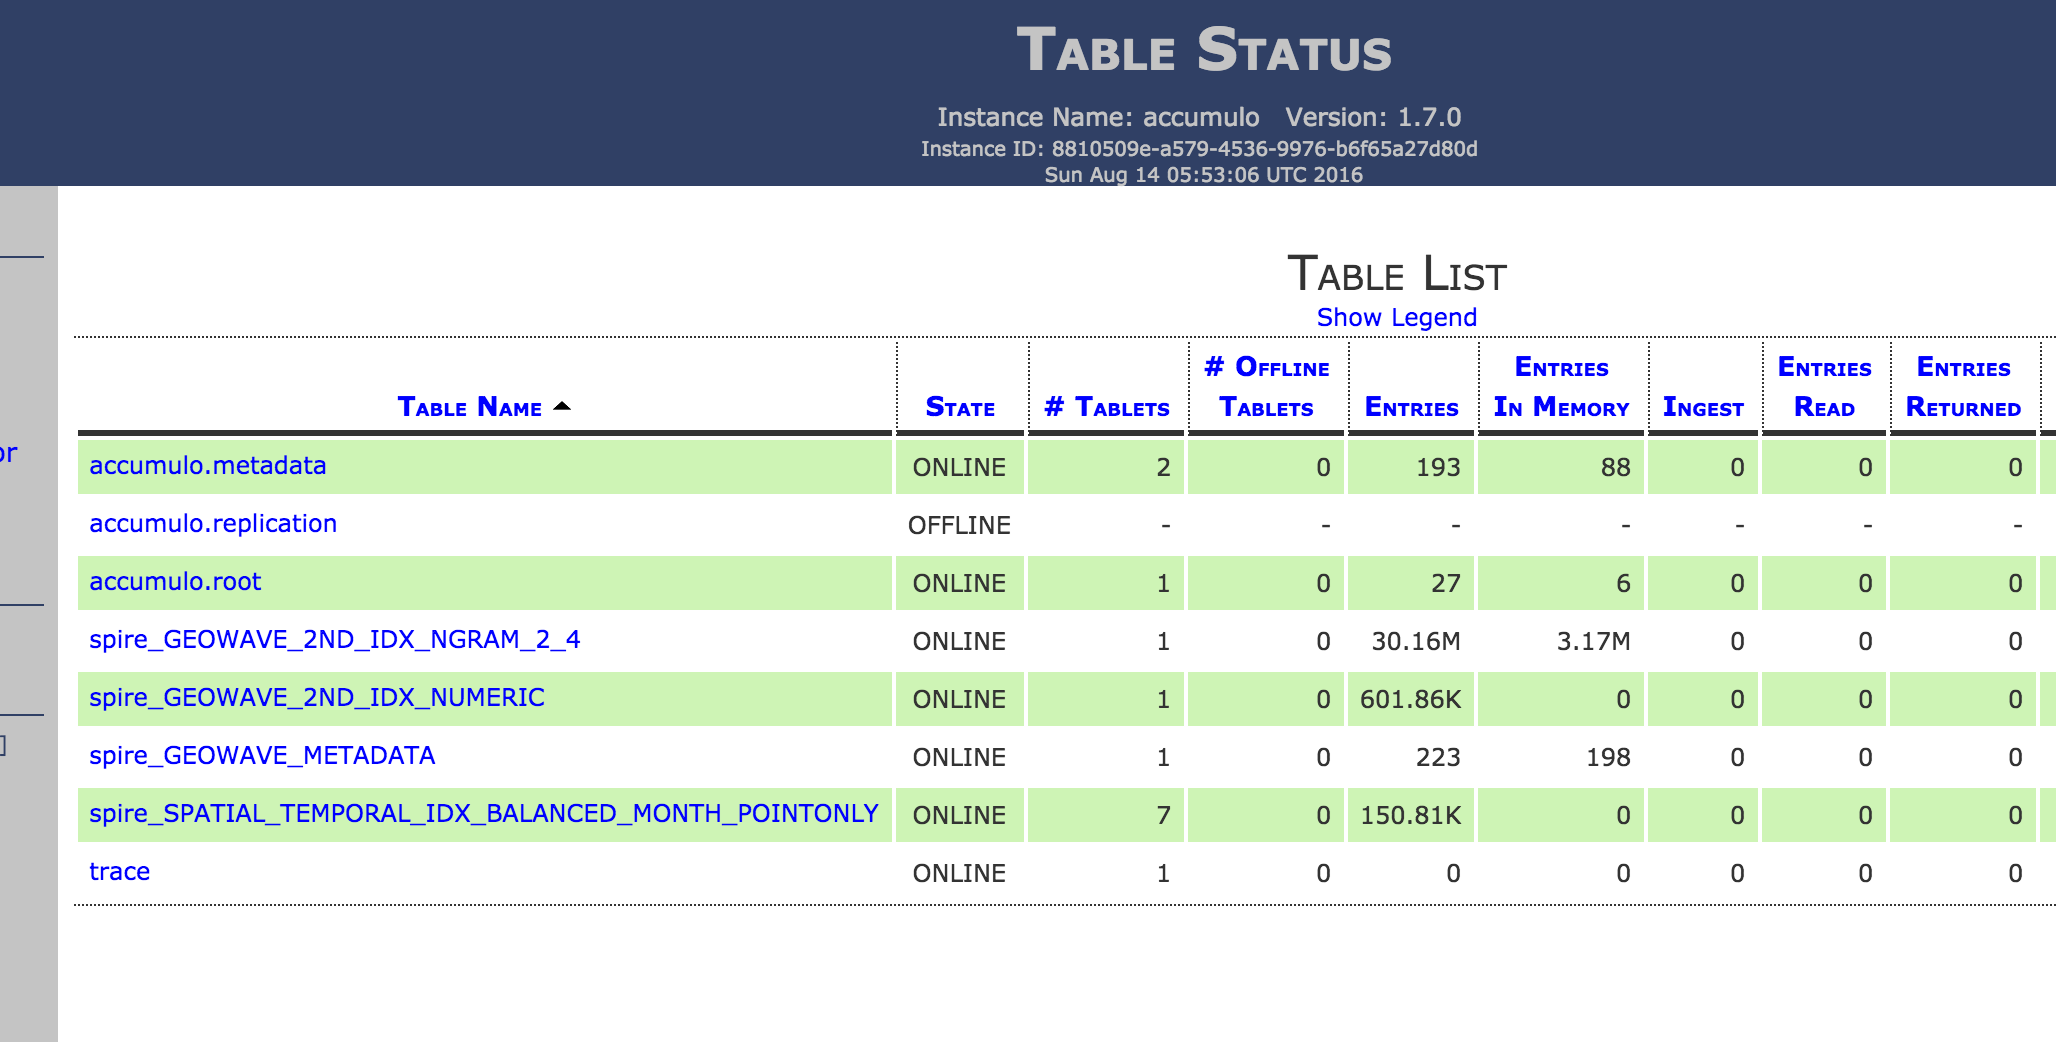
Task: Open the accumulo.replication table details
Action: click(212, 523)
